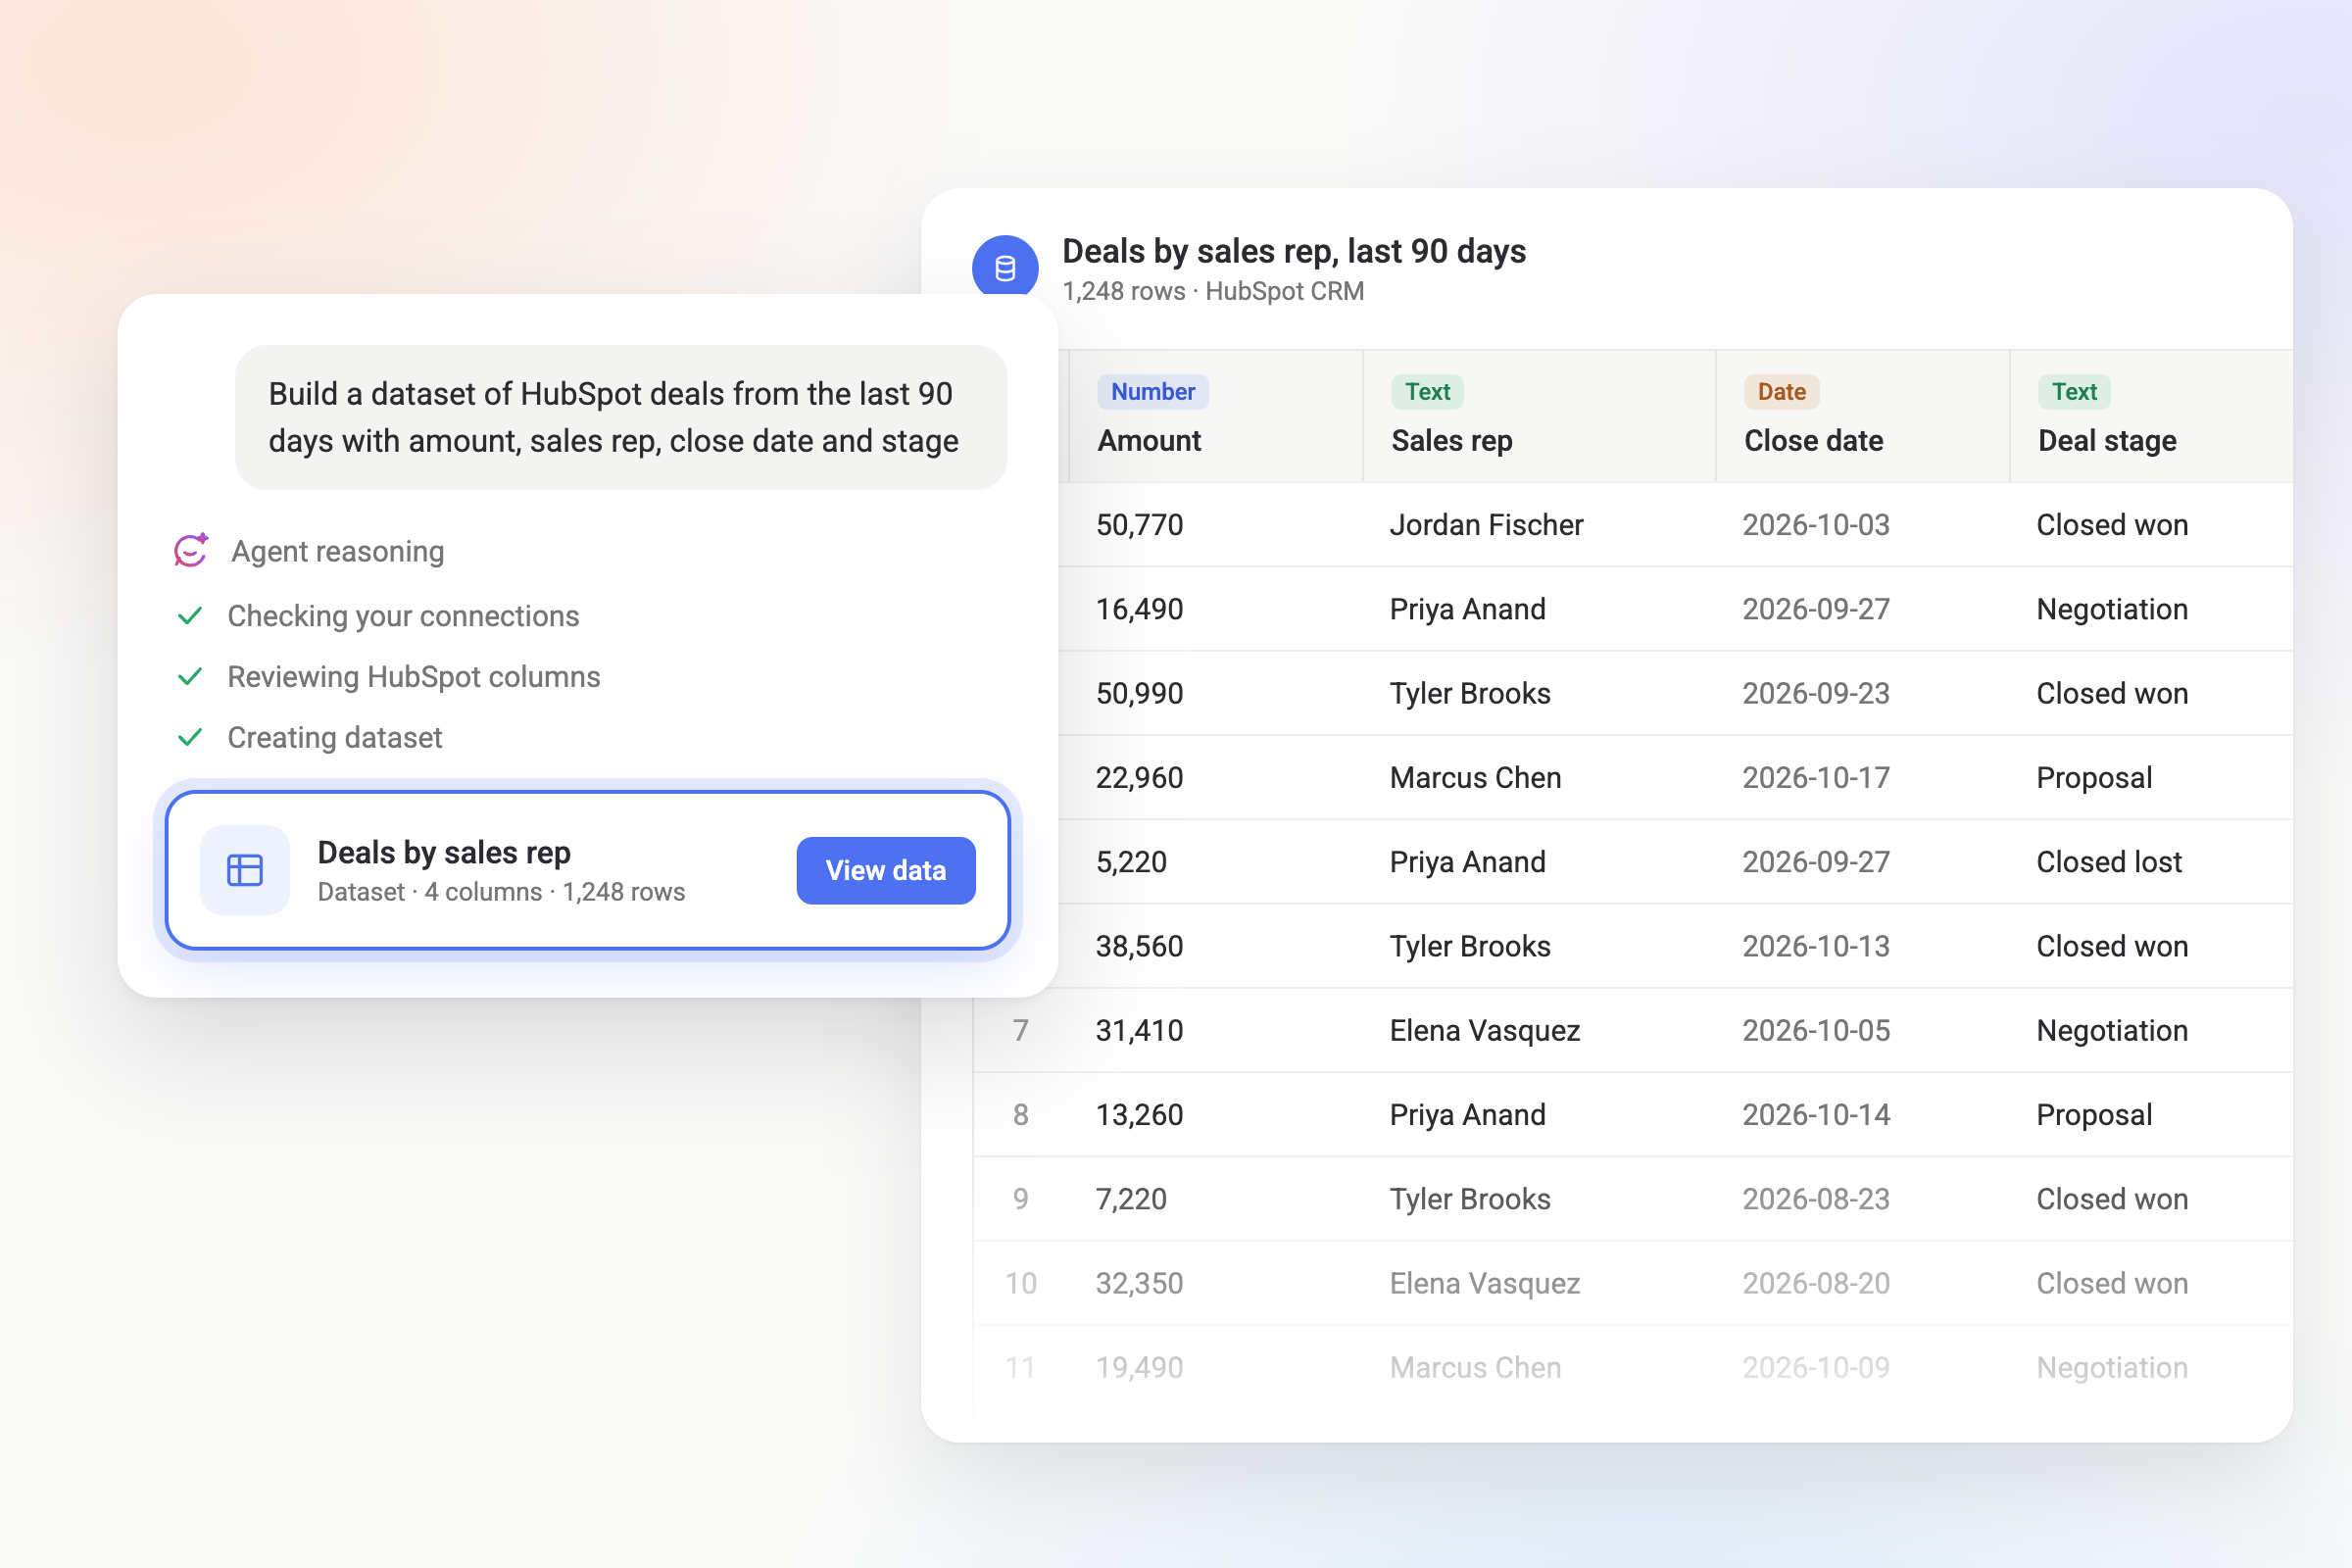
Task: Select row number 8
Action: point(1020,1114)
